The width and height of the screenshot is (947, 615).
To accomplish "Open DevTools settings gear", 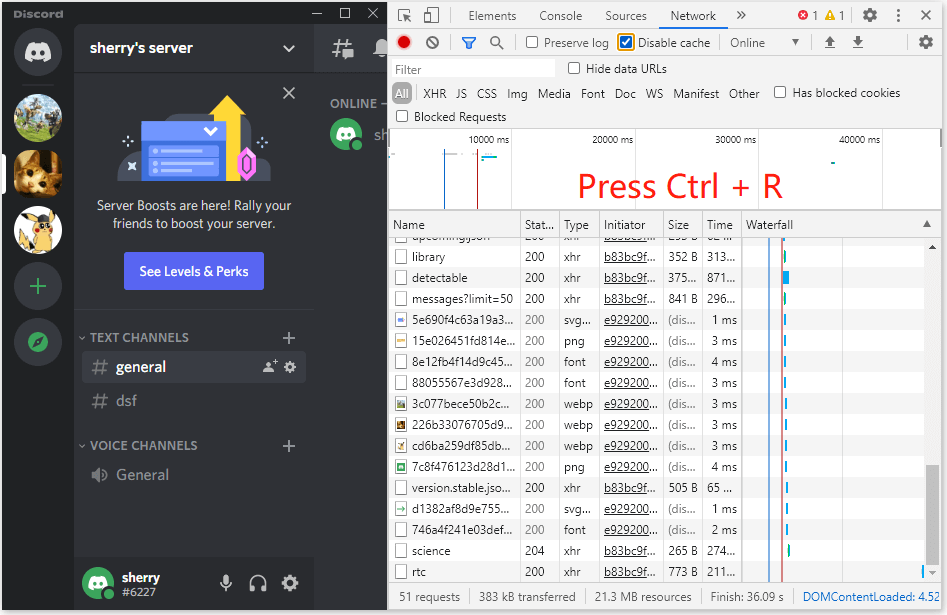I will (x=870, y=16).
